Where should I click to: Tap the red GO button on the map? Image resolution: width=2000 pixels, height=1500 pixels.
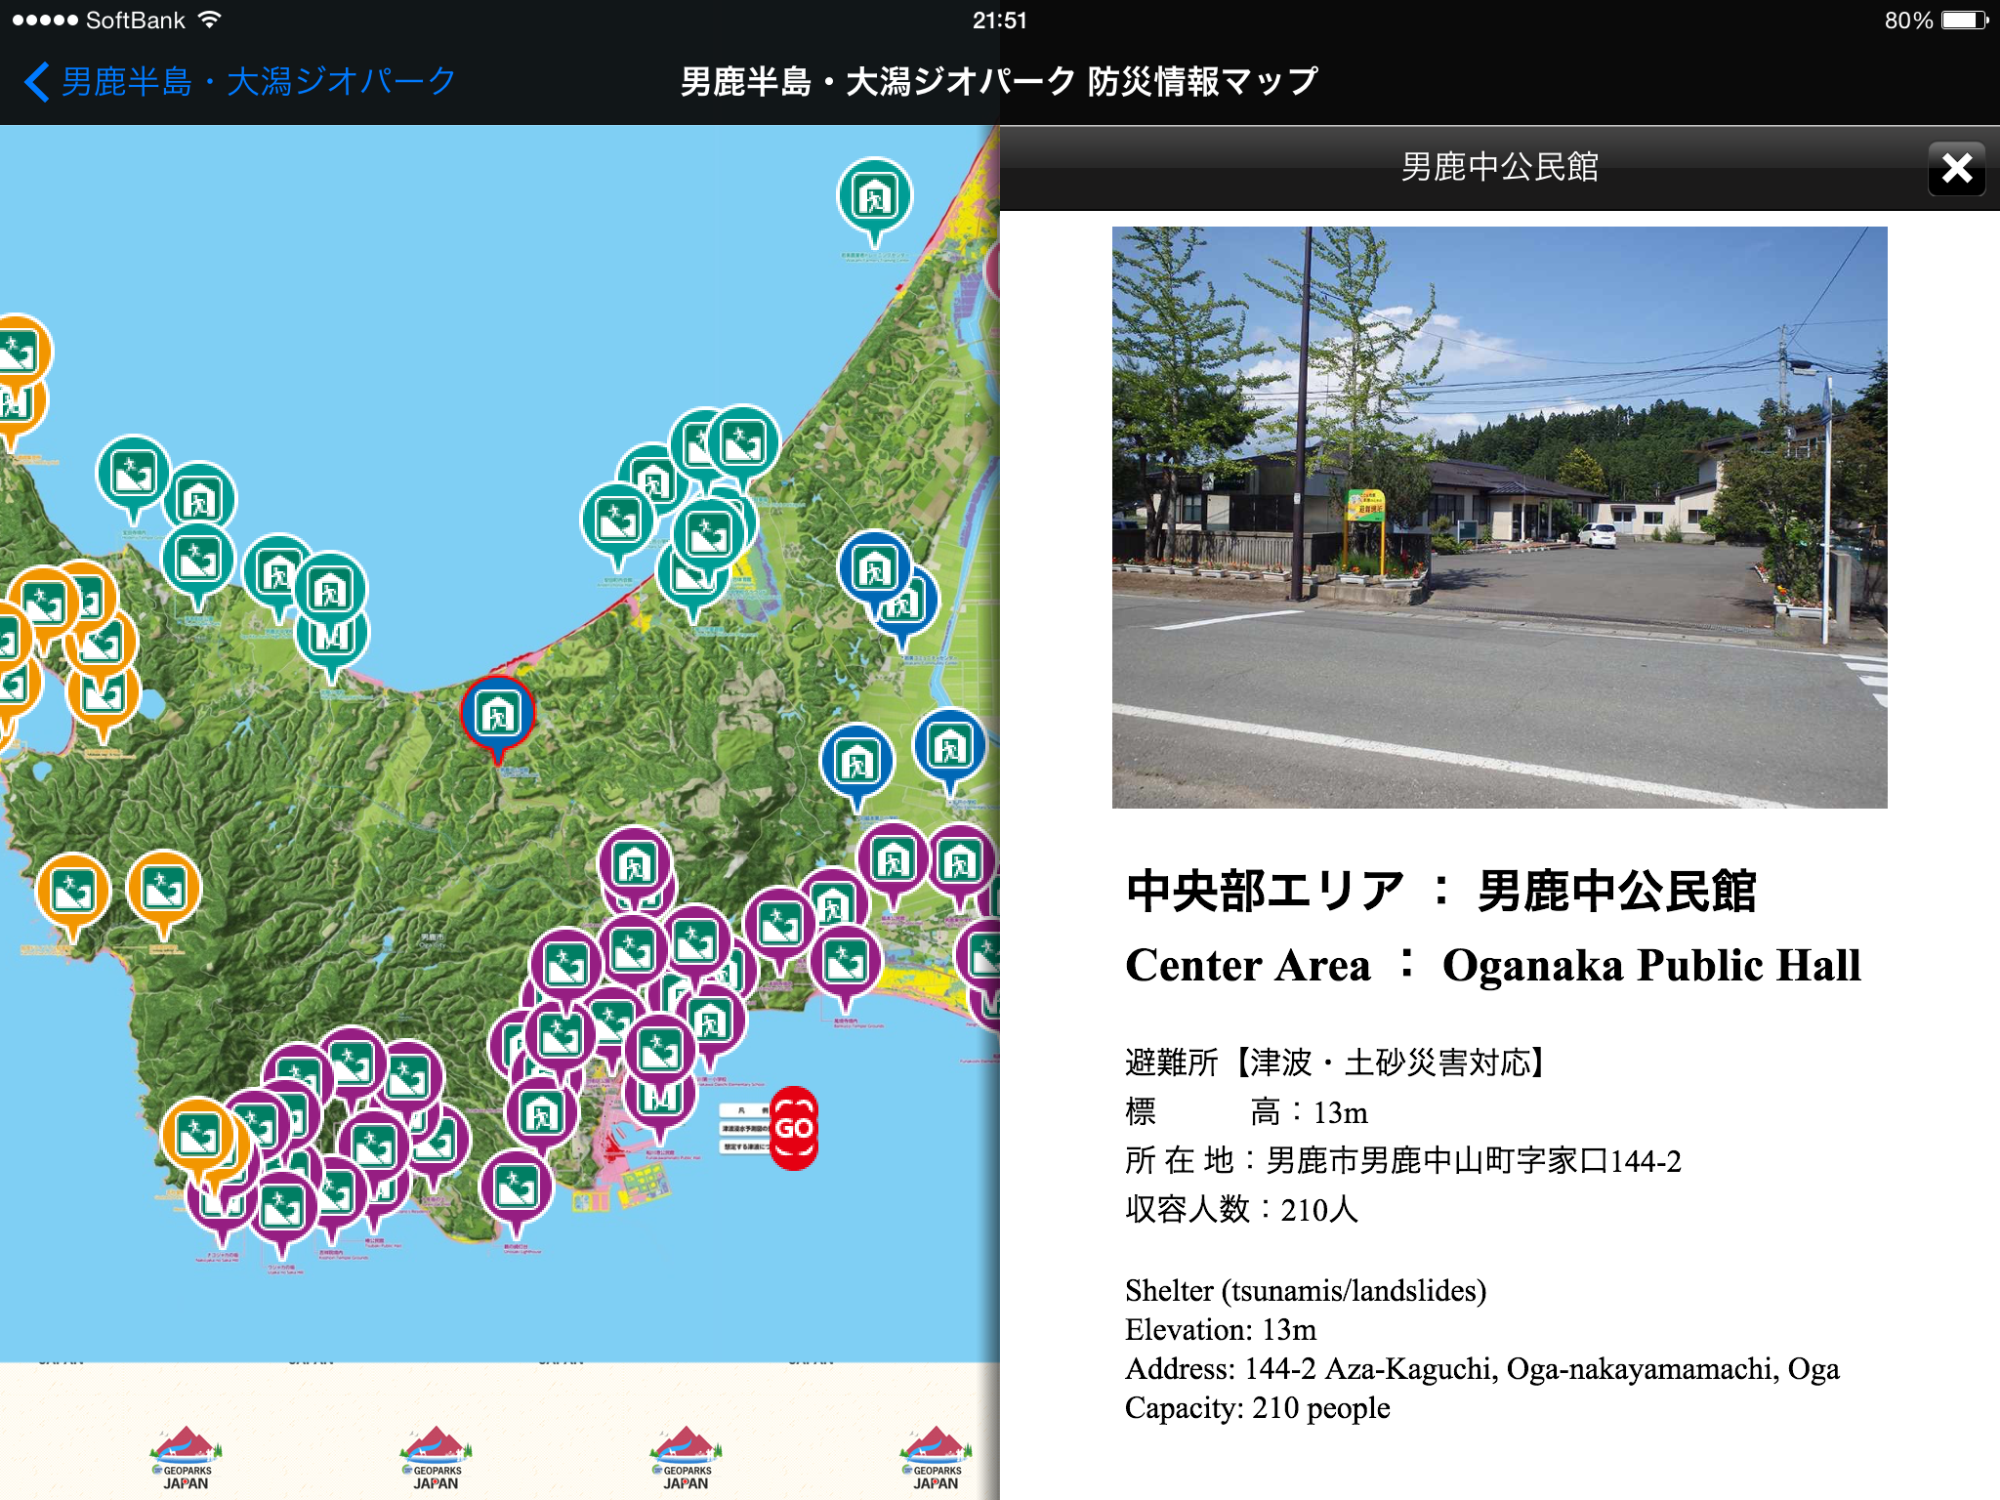point(794,1128)
